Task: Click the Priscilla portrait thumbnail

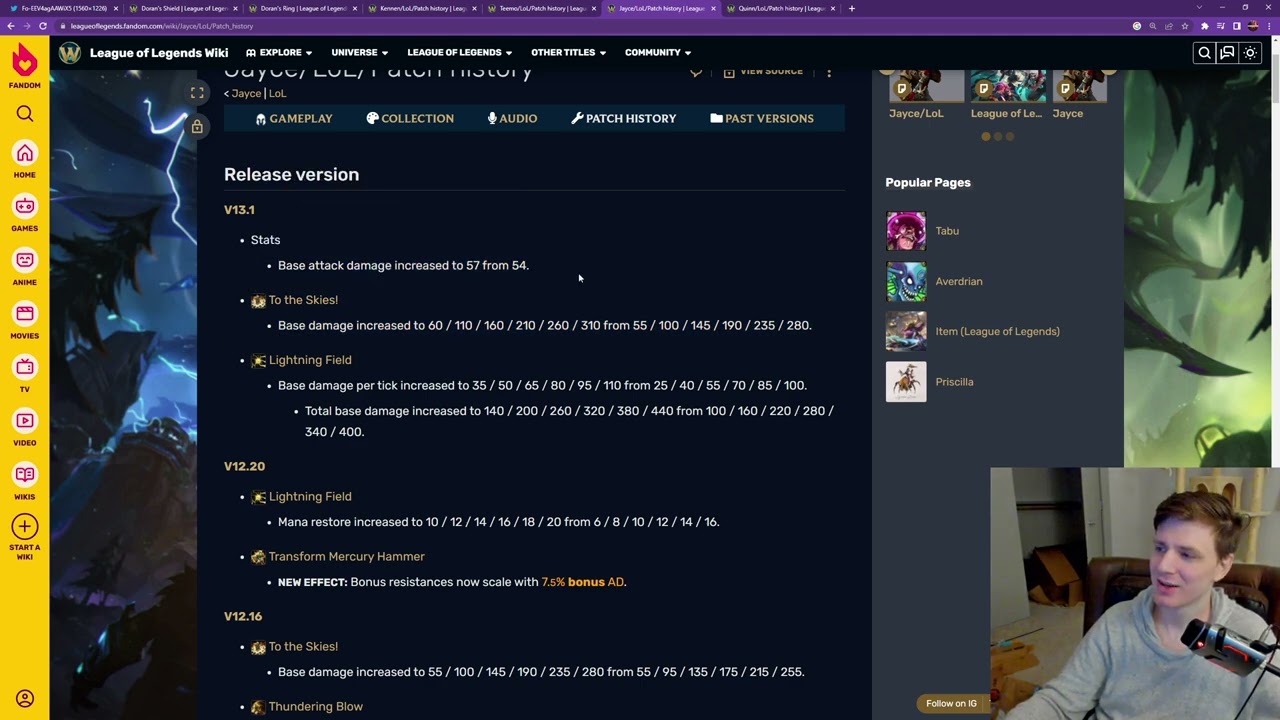Action: (x=906, y=382)
